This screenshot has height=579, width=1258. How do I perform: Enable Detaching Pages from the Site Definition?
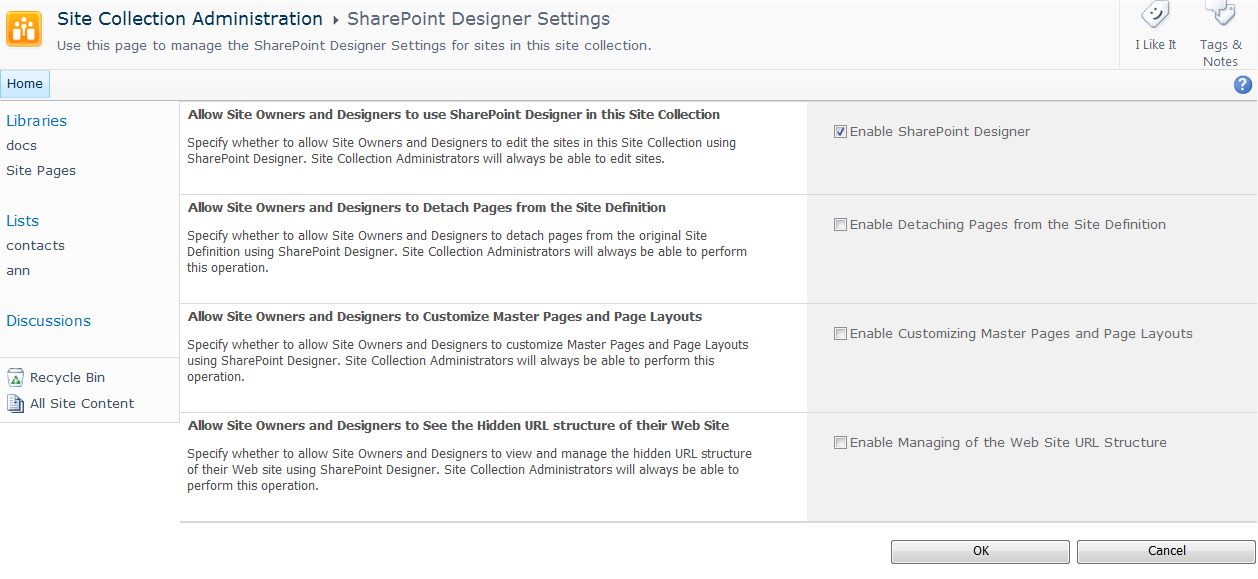pos(840,225)
